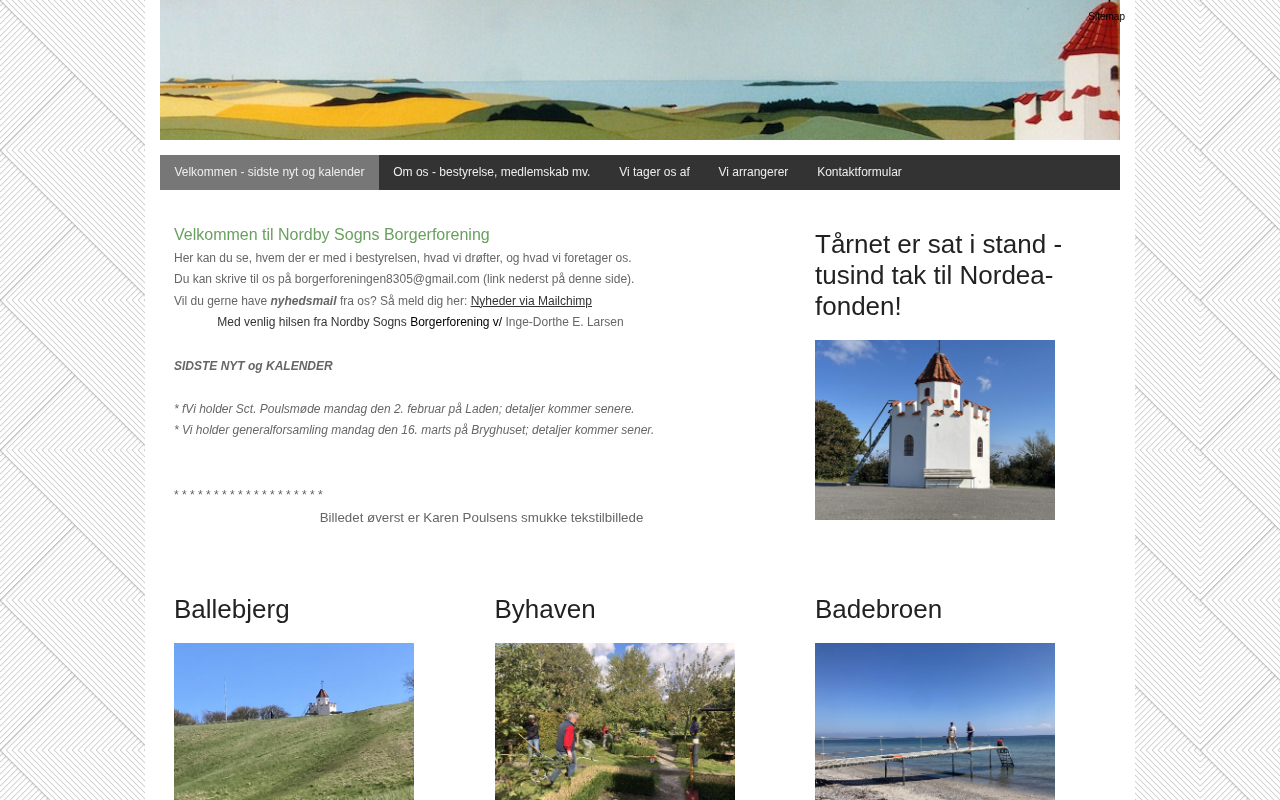Select the Velkommen - sidste nyt og kalender tab
The width and height of the screenshot is (1280, 800).
click(269, 172)
